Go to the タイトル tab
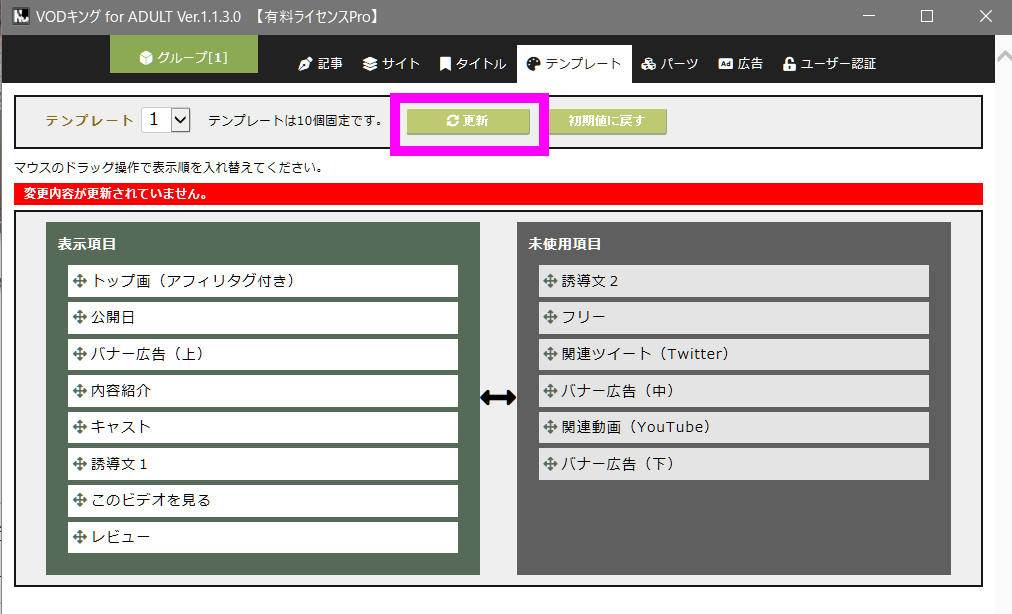This screenshot has width=1012, height=614. click(472, 64)
